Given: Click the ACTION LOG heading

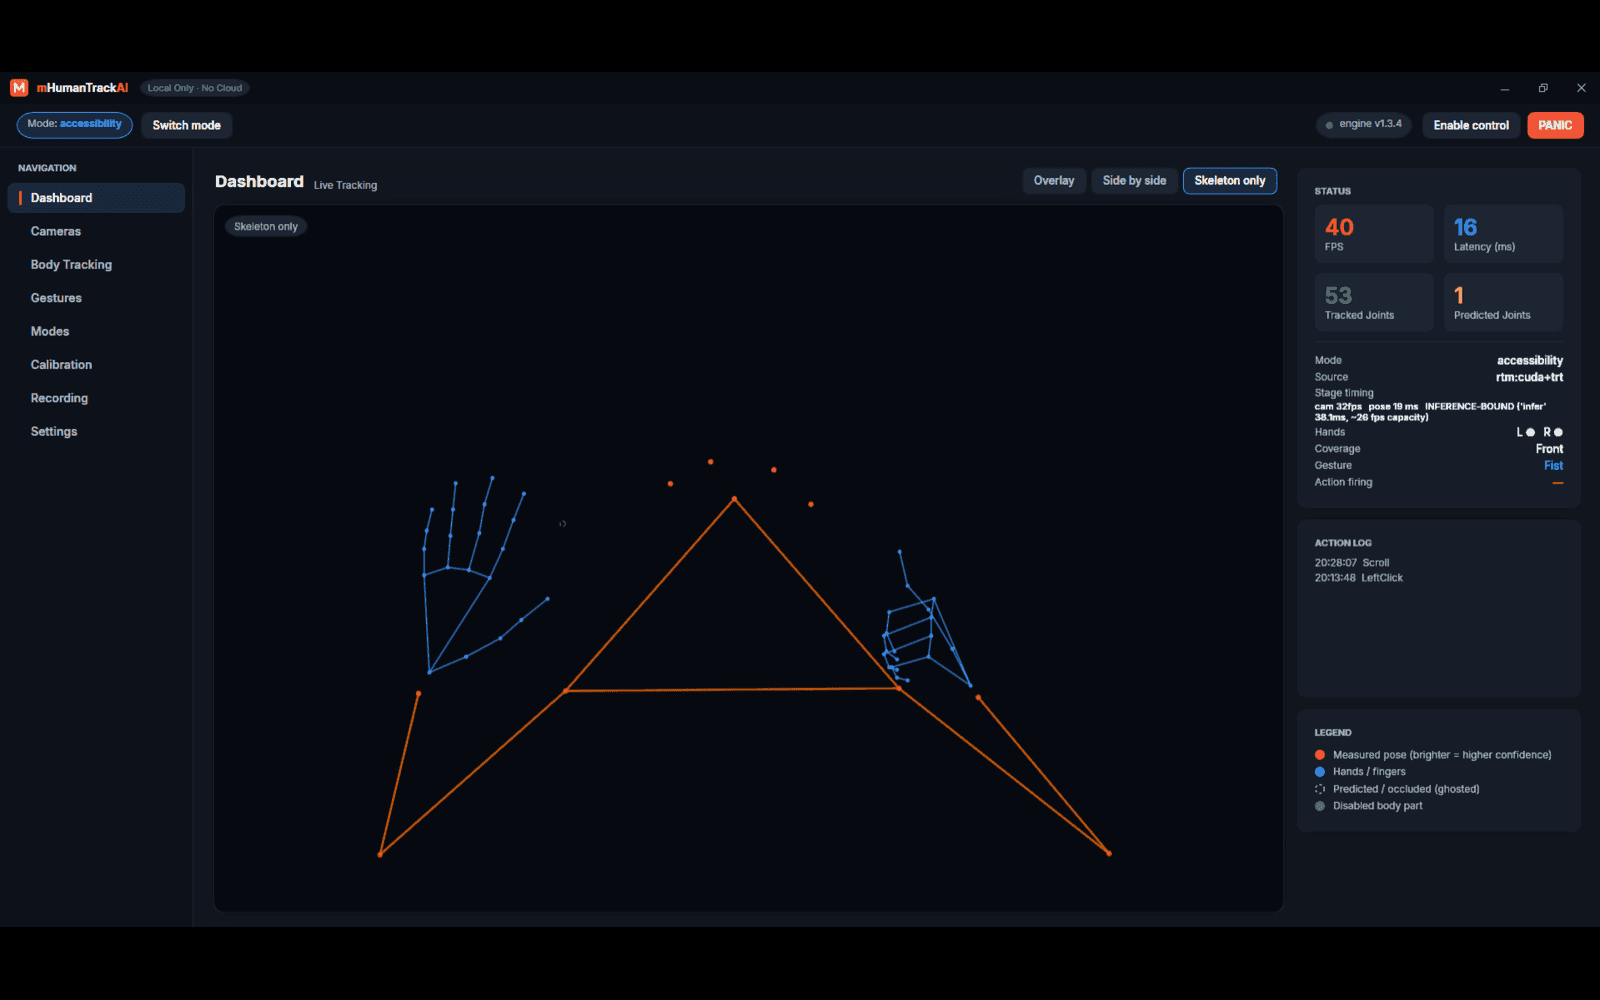Looking at the screenshot, I should pos(1343,543).
